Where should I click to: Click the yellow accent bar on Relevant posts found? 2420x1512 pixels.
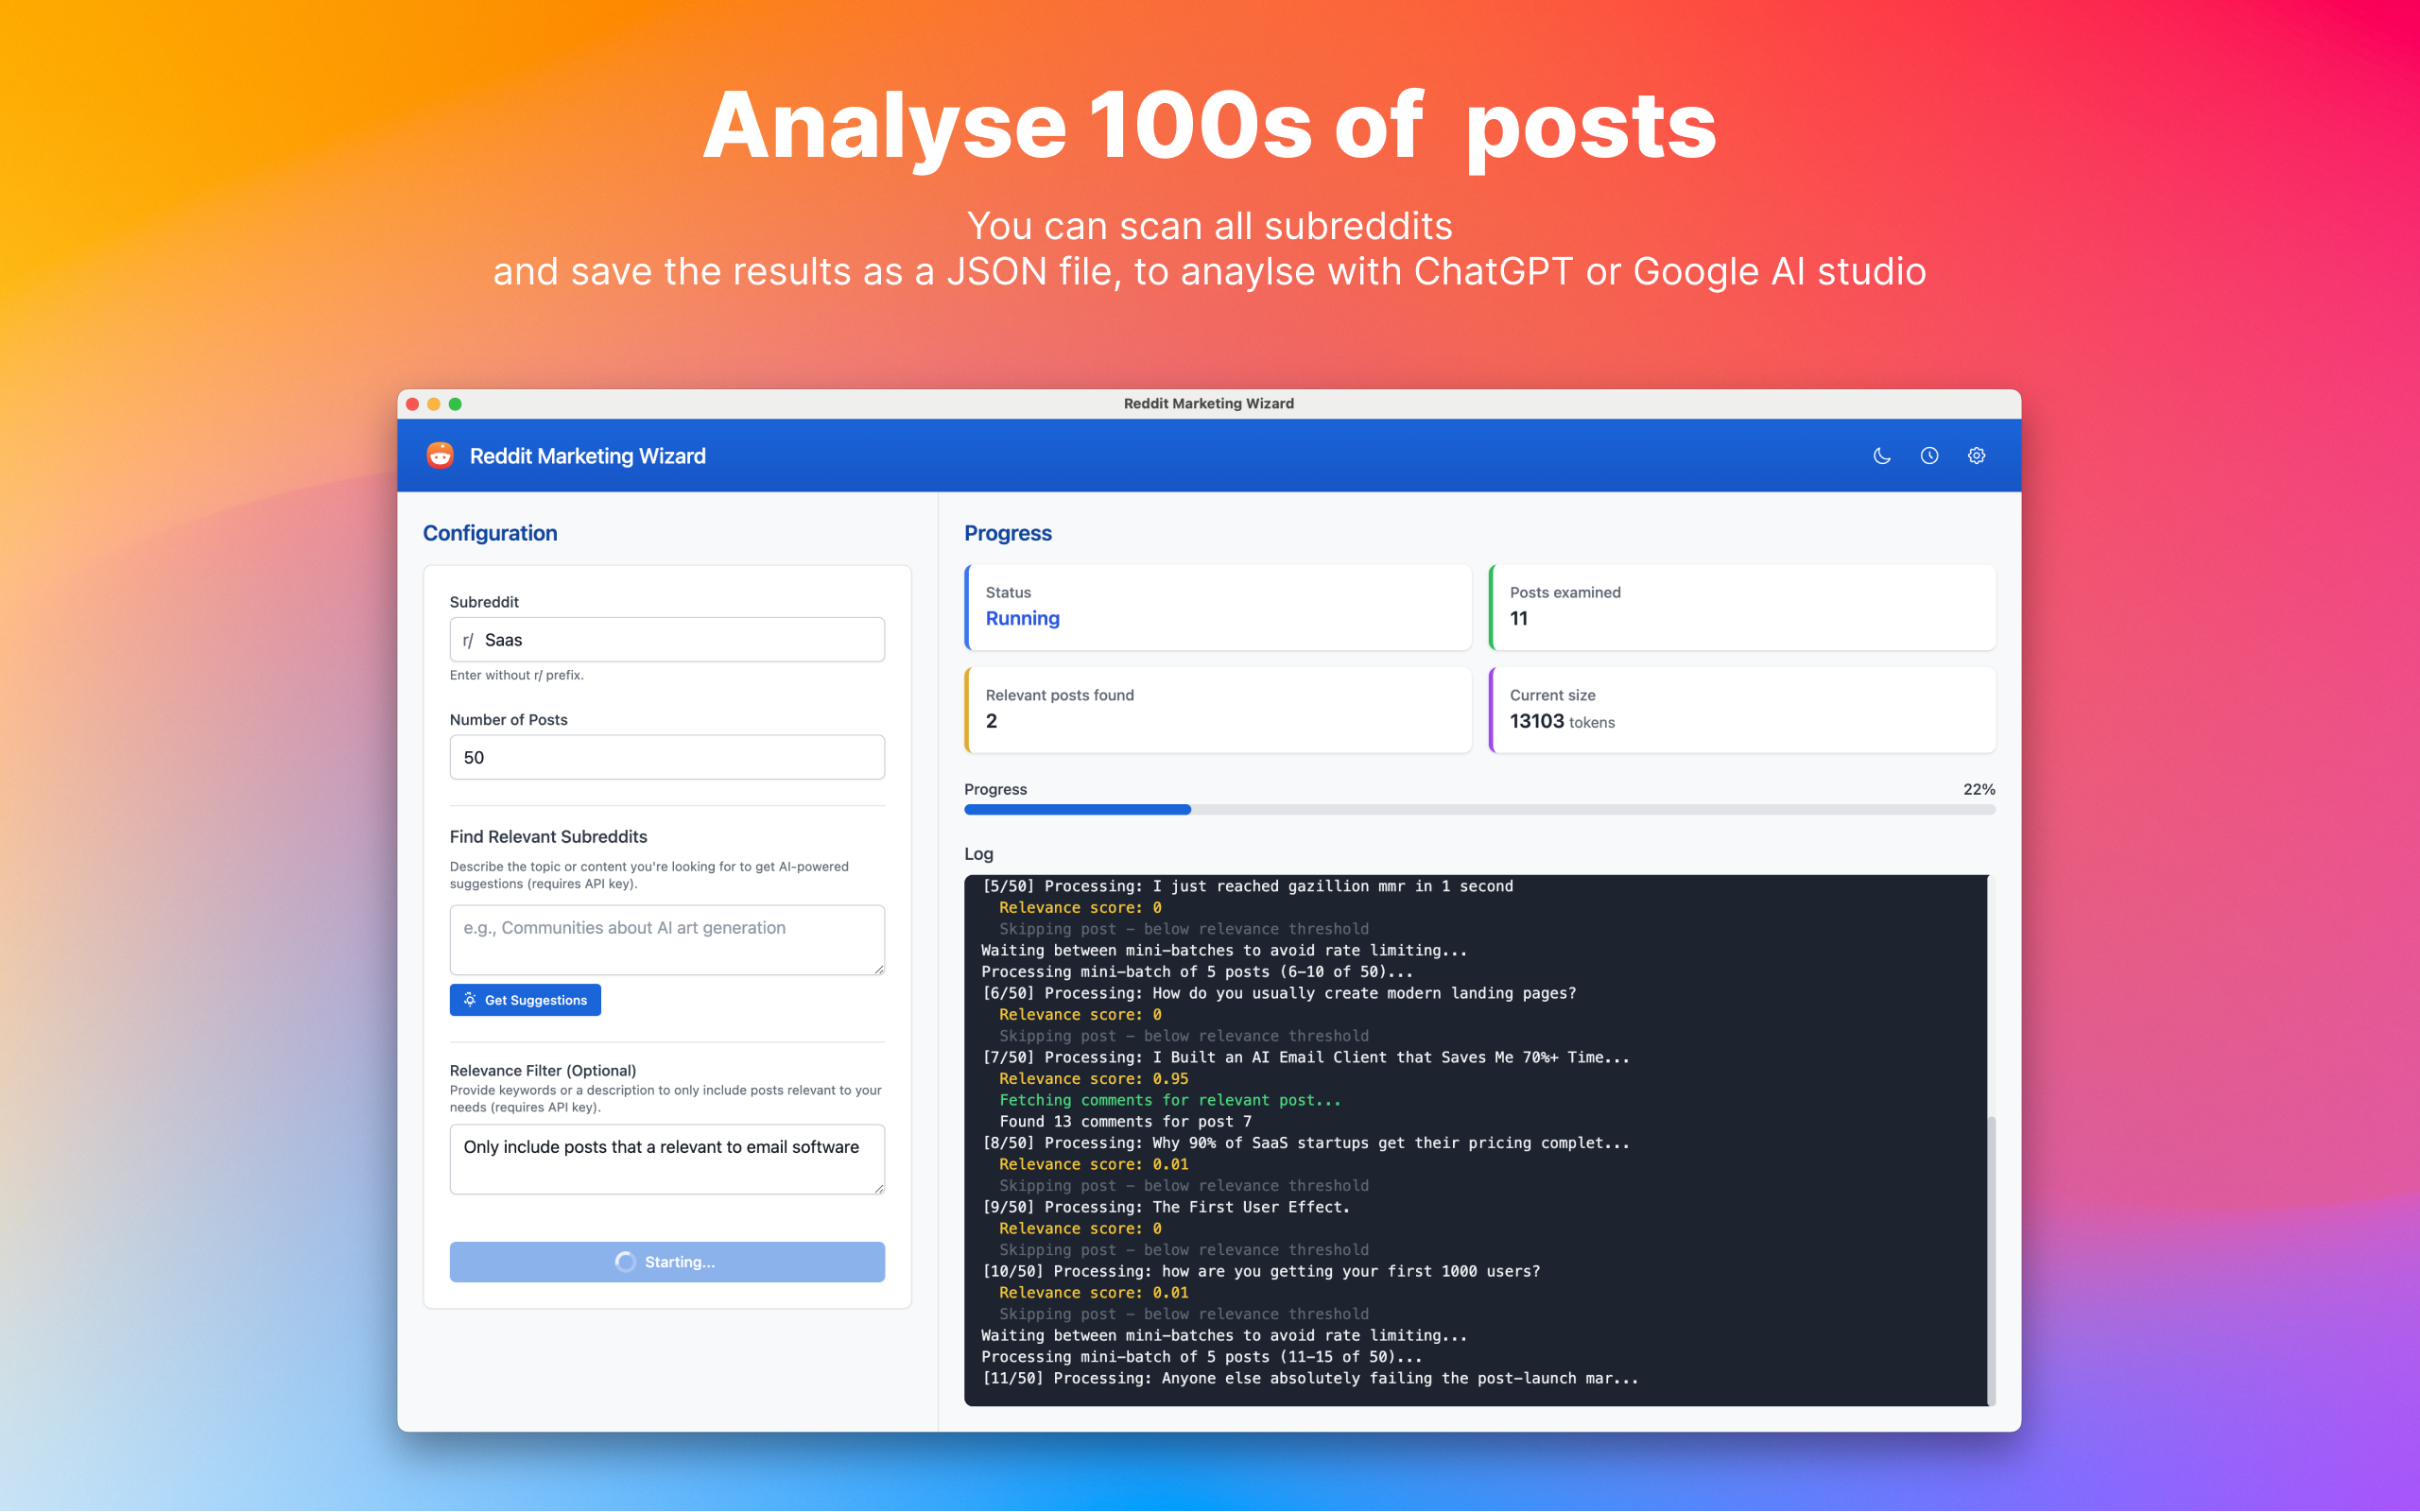(968, 709)
